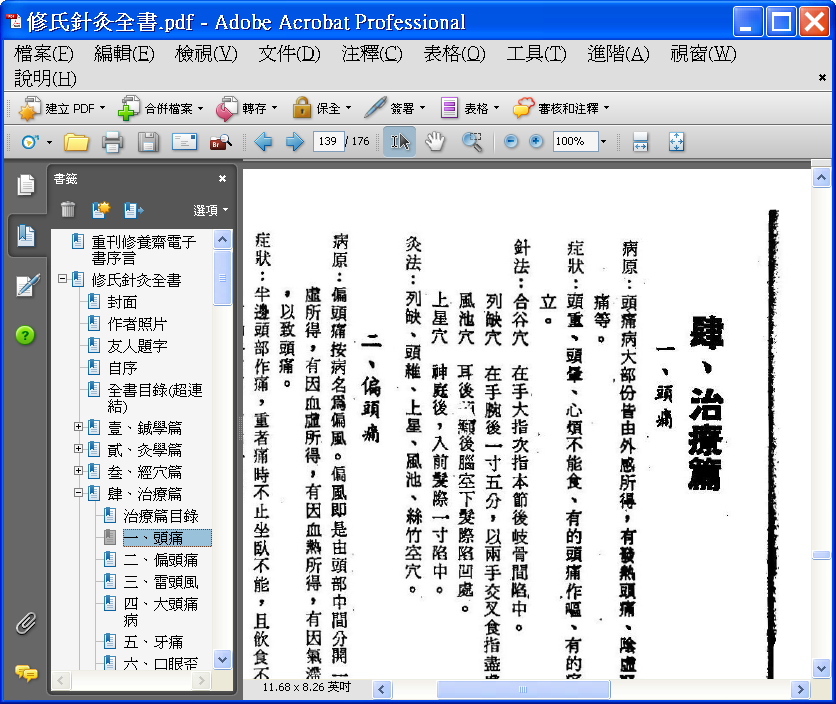Click document vertical scrollbar down arrow
Screen dimensions: 836x704
(x=821, y=667)
